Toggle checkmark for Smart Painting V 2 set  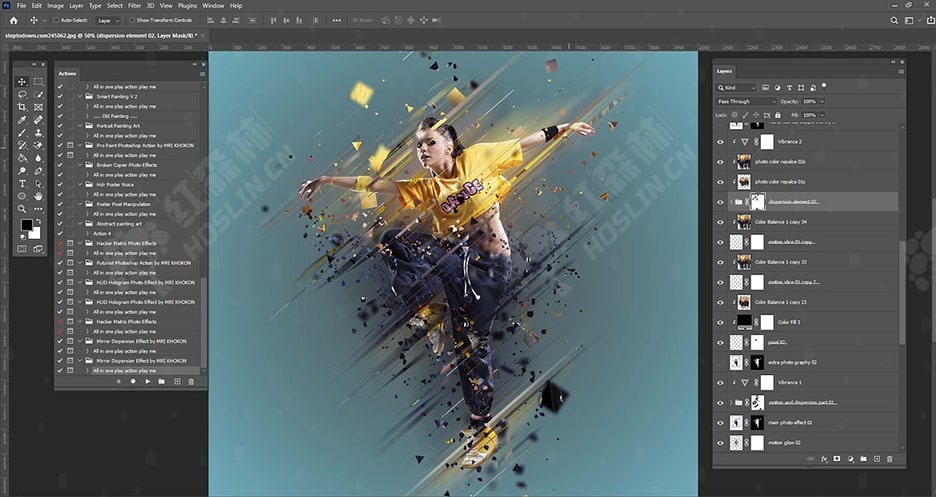60,96
